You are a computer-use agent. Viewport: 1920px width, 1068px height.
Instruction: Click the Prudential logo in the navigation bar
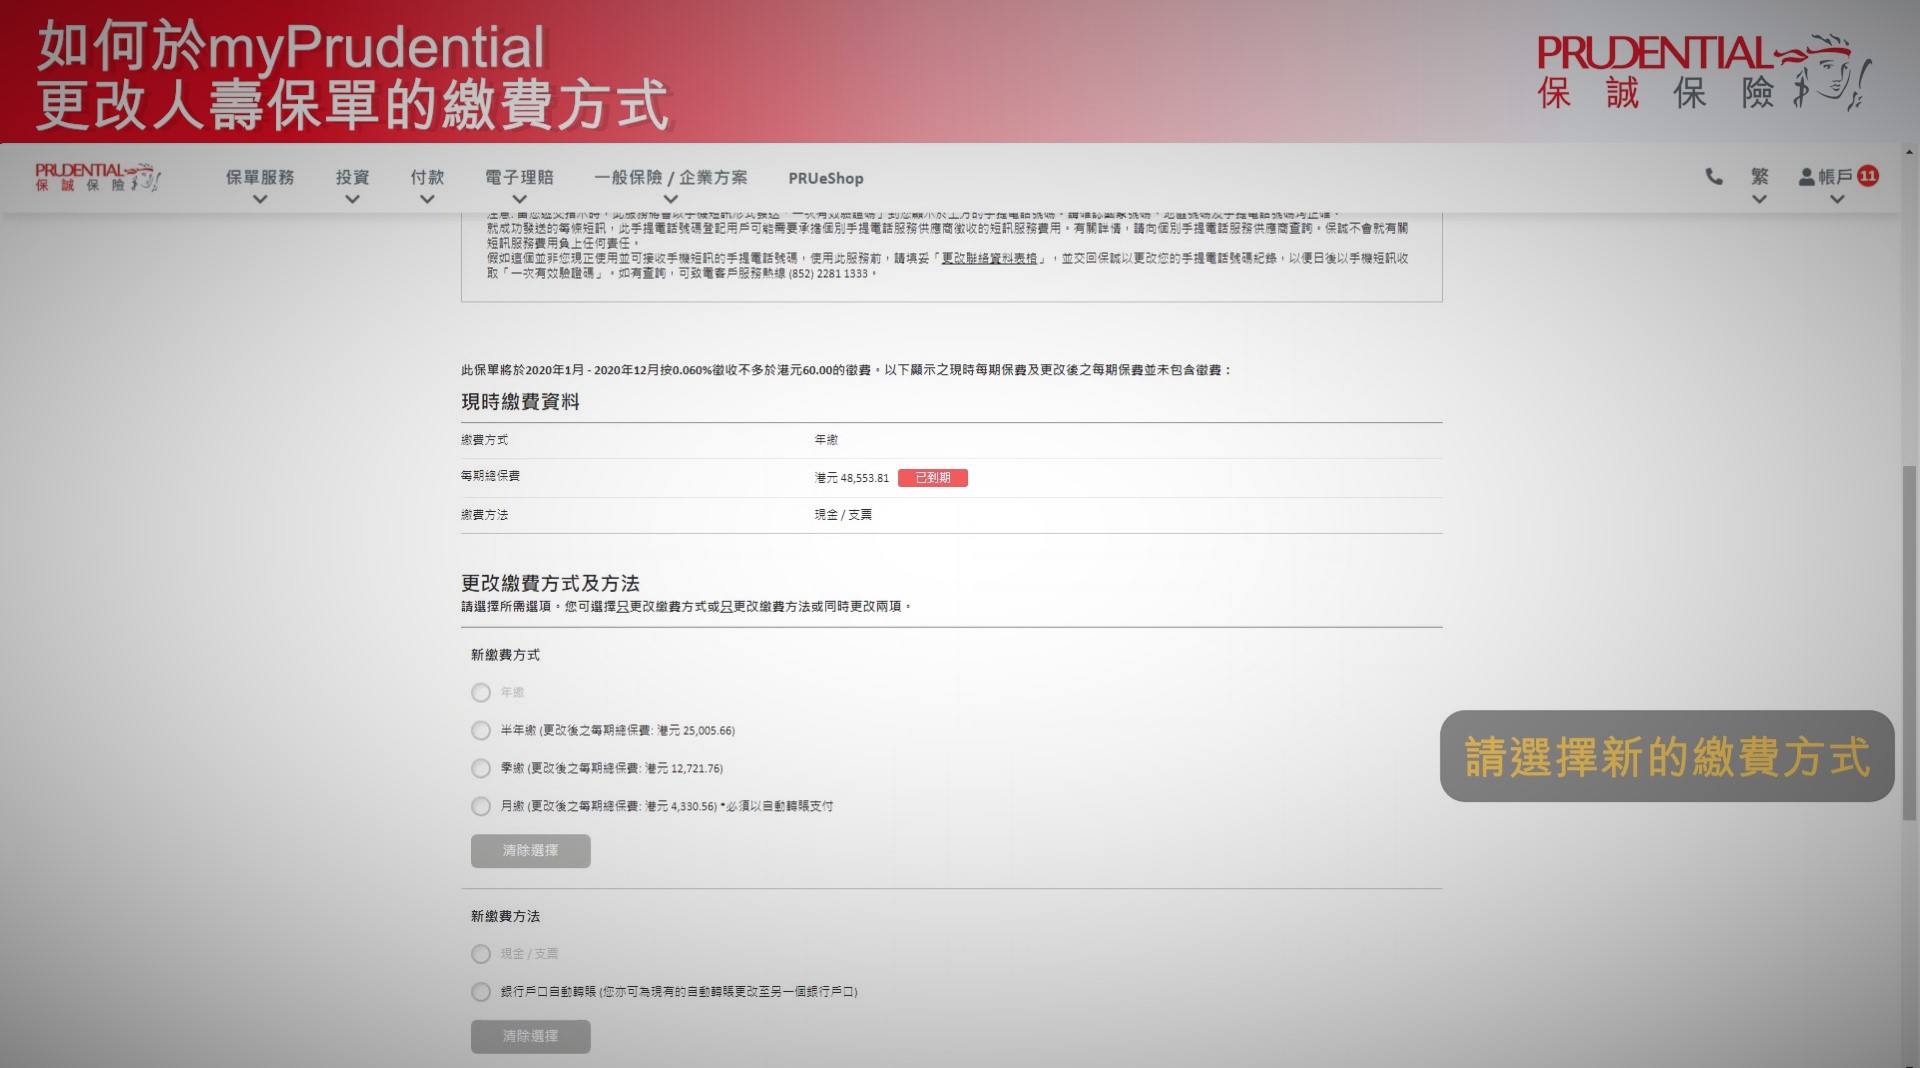(96, 177)
